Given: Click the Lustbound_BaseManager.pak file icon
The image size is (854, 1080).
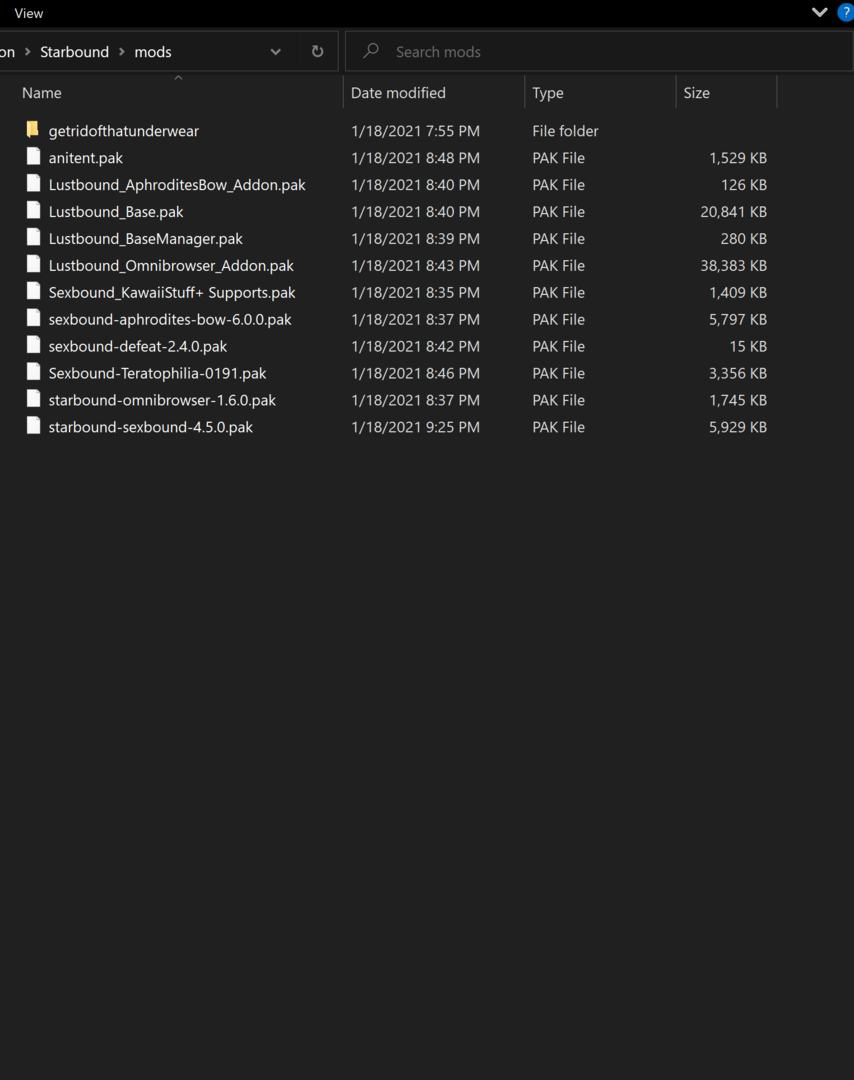Looking at the screenshot, I should point(33,237).
